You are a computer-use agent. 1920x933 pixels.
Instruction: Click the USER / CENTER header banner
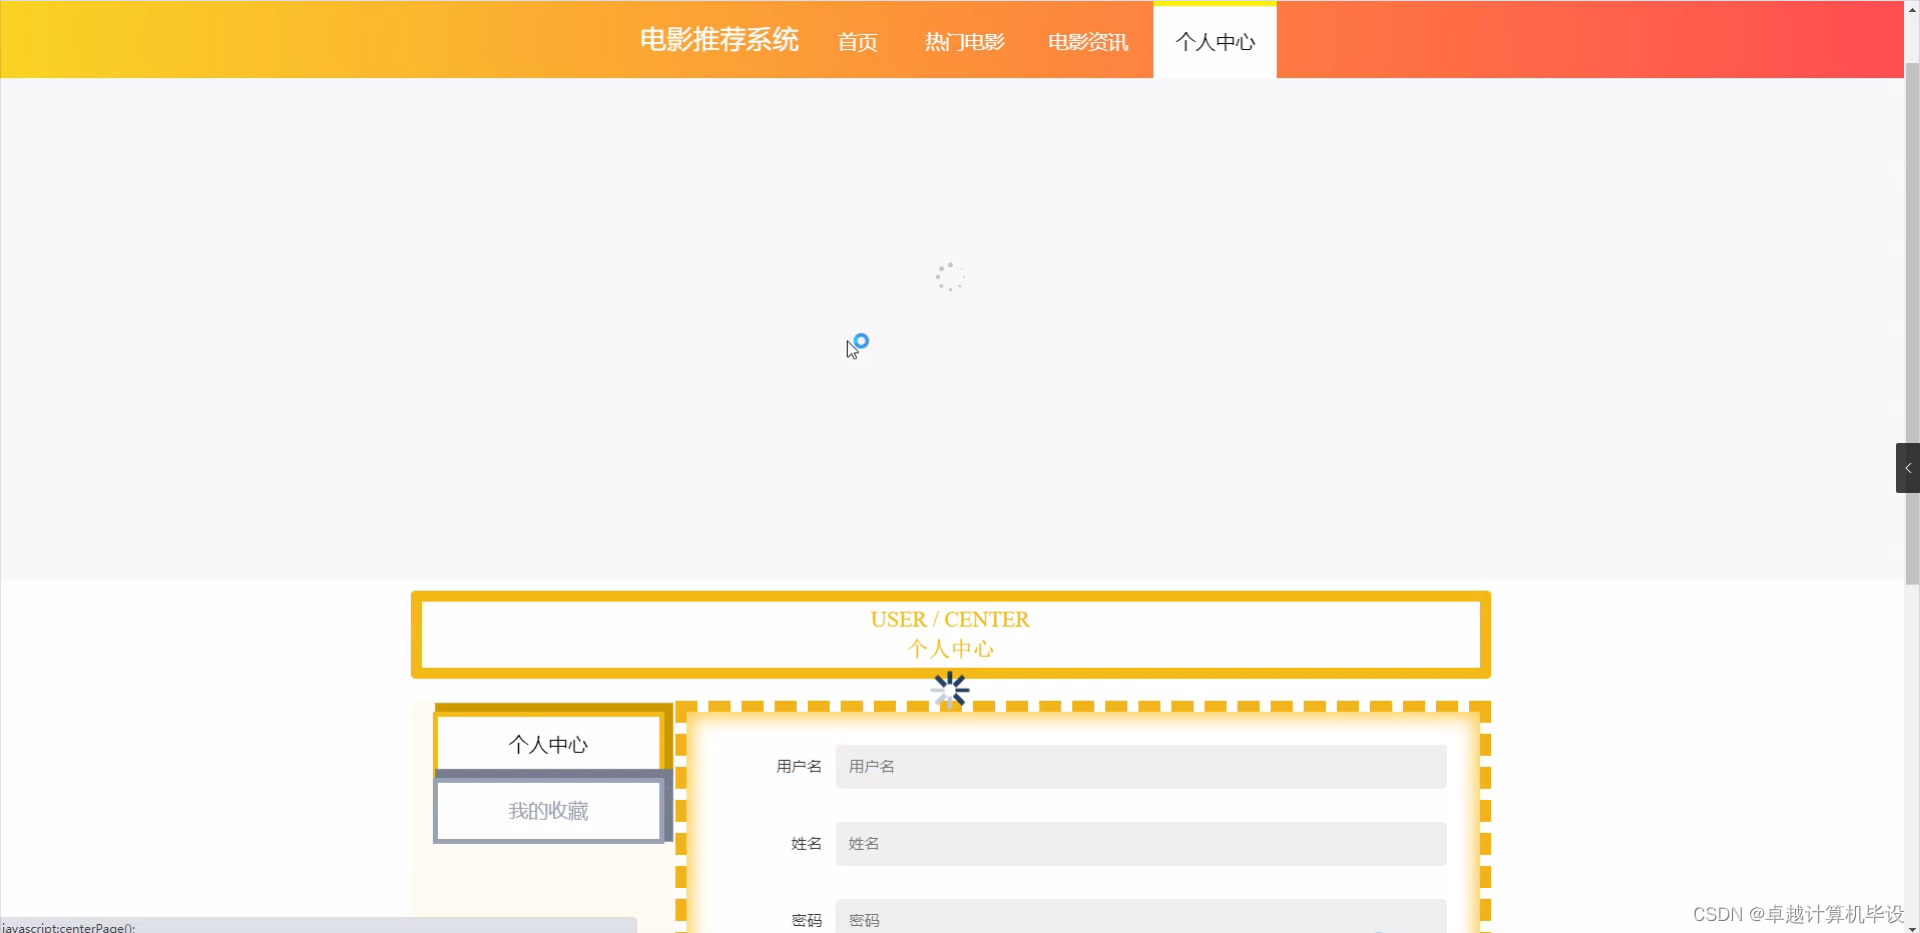[950, 634]
